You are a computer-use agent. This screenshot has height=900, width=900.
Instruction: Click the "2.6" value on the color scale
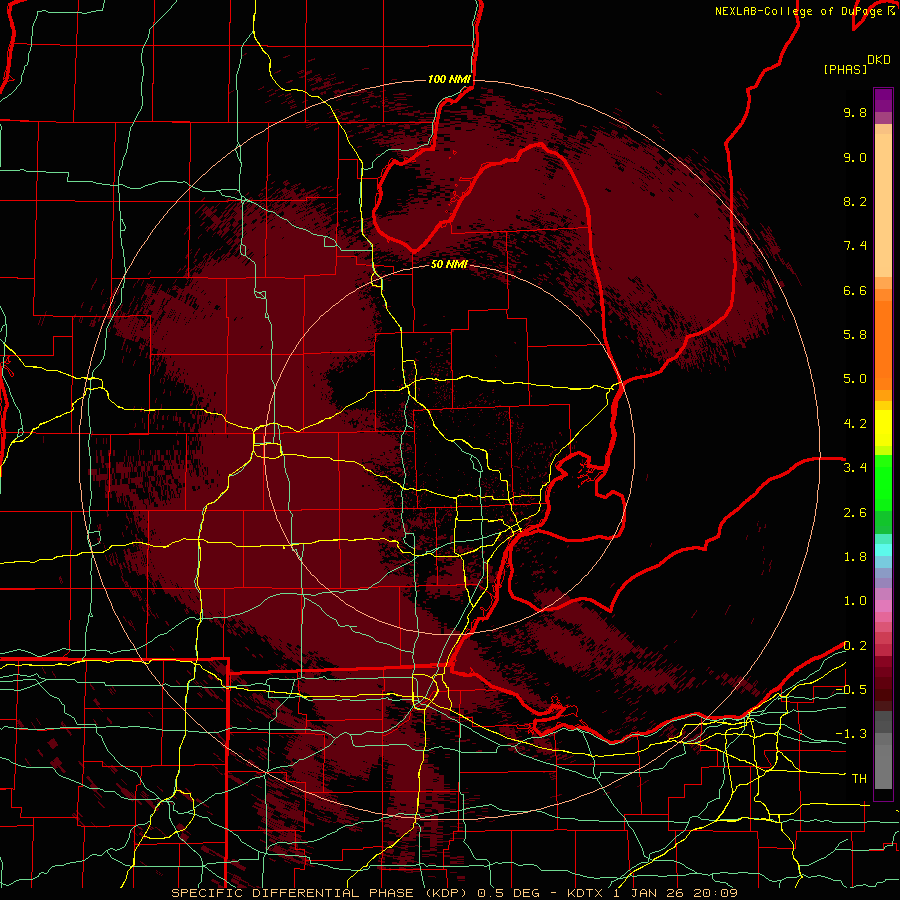(855, 513)
